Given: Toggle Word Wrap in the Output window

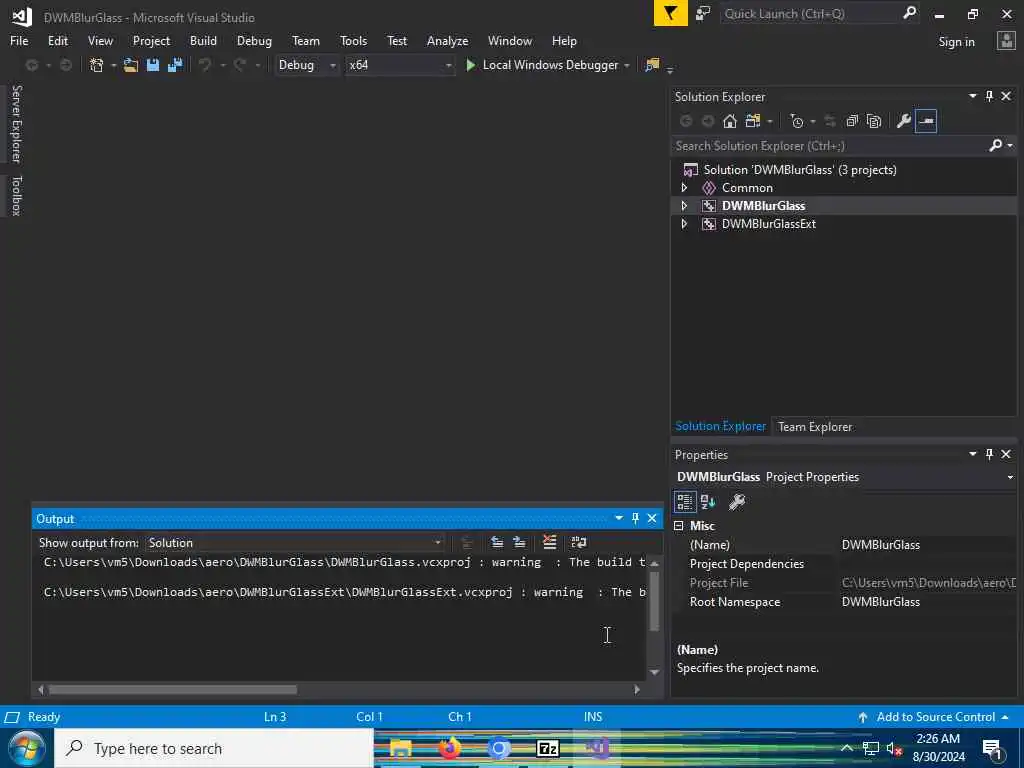Looking at the screenshot, I should [x=579, y=542].
